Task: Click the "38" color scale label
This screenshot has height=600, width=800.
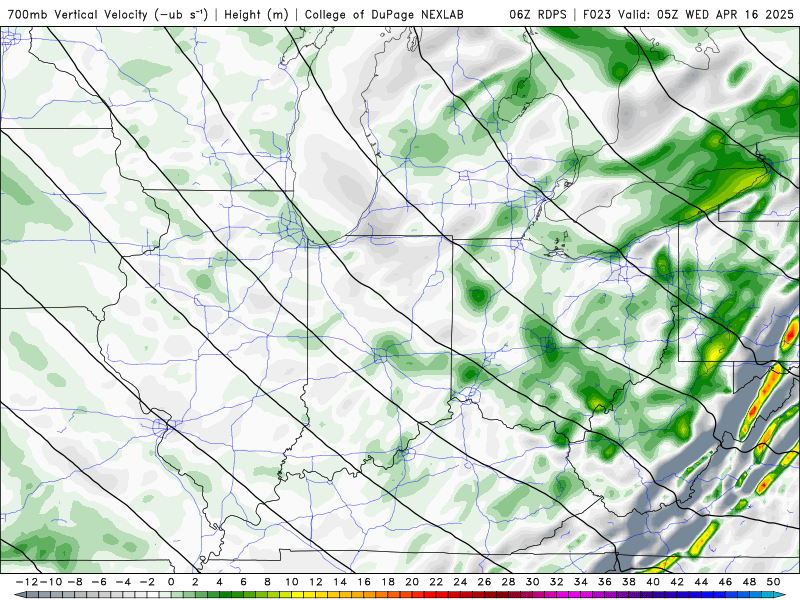Action: 629,582
